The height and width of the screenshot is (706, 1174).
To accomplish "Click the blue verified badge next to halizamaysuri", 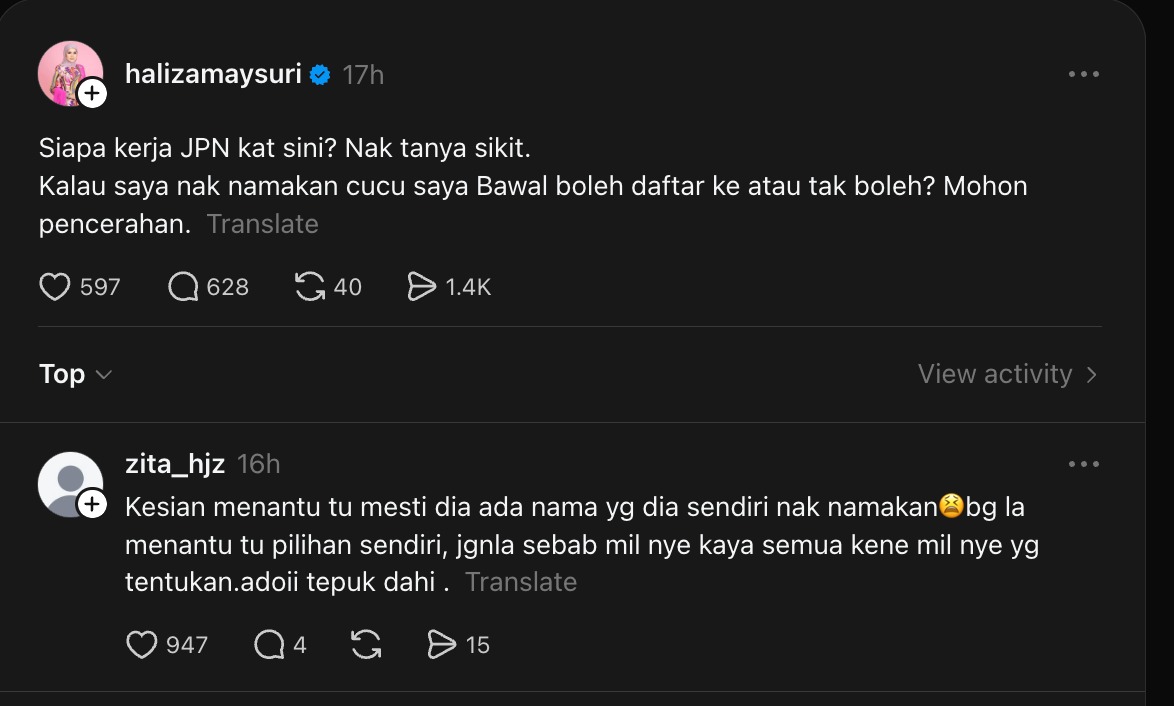I will point(318,73).
